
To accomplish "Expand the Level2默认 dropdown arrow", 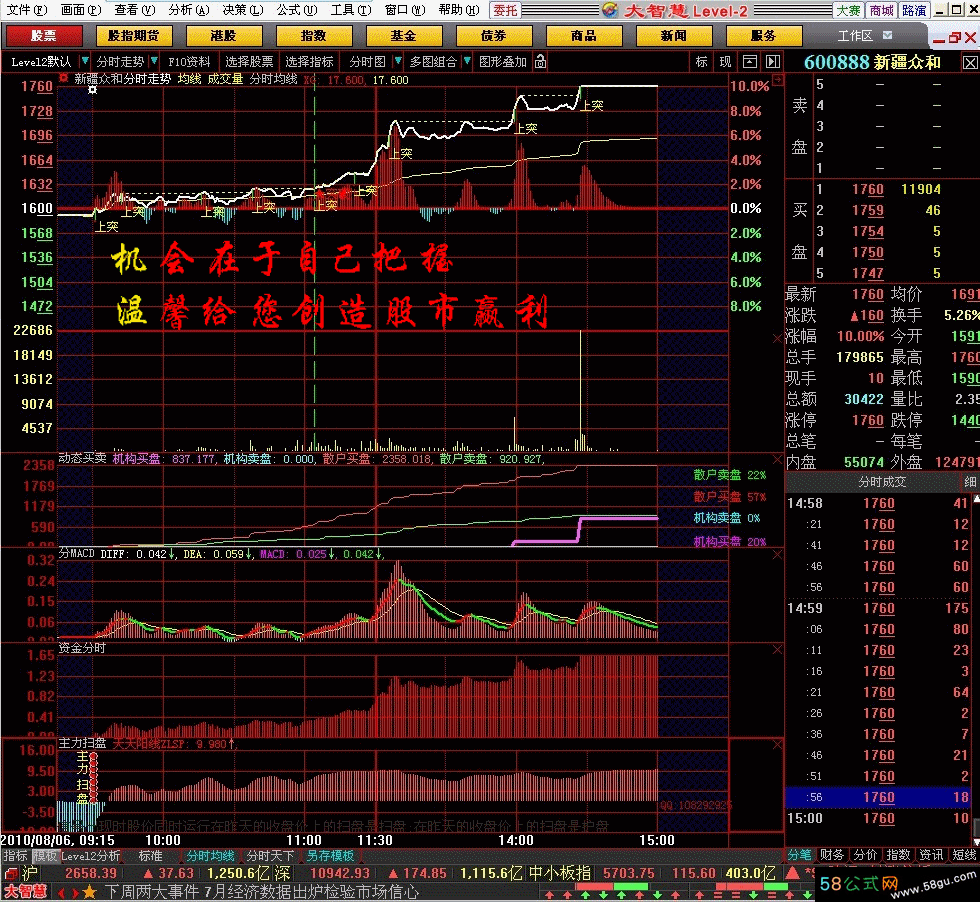I will pyautogui.click(x=85, y=61).
